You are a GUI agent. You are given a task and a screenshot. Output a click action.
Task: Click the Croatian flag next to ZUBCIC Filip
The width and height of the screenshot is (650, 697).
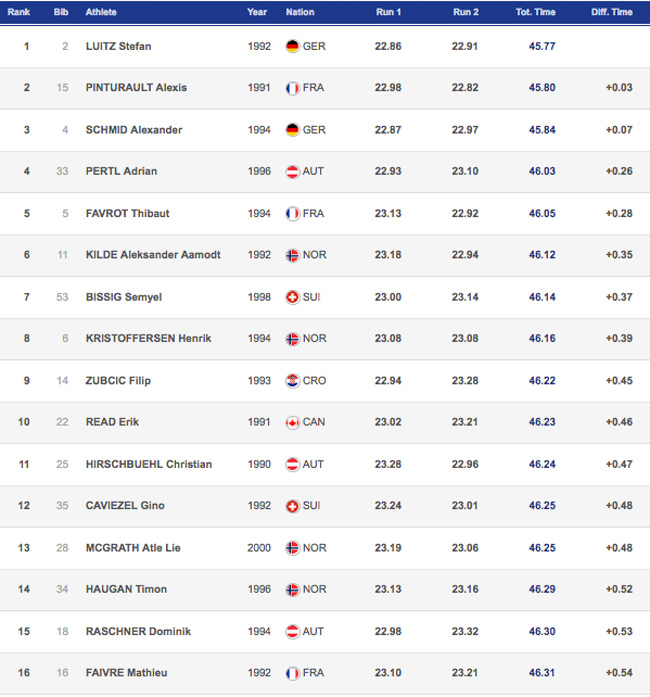tap(292, 381)
